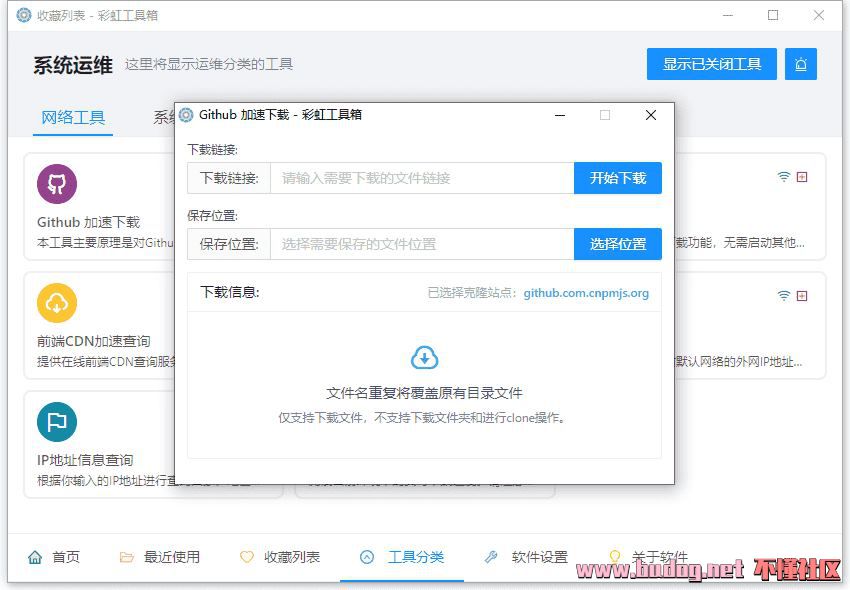Open the github.com.cnpmjs.org clone site link
850x590 pixels.
(586, 293)
